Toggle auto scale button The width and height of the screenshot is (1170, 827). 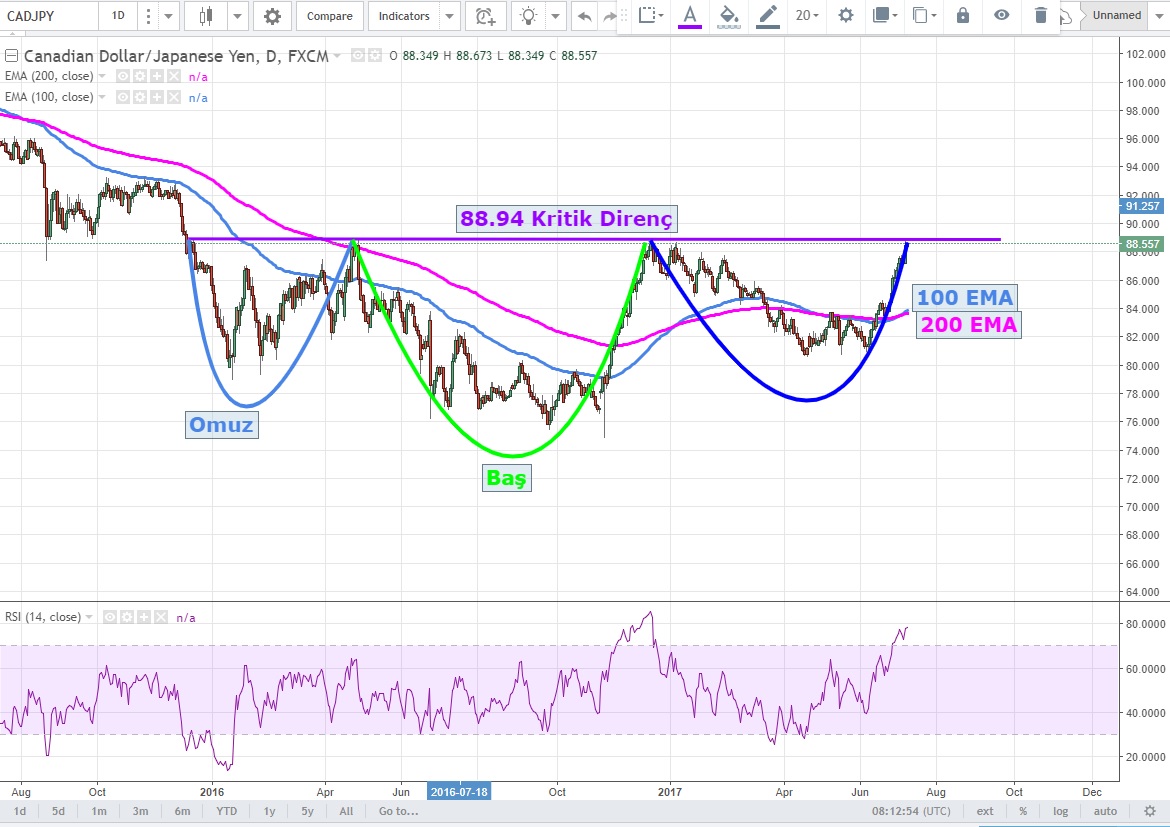tap(1105, 811)
